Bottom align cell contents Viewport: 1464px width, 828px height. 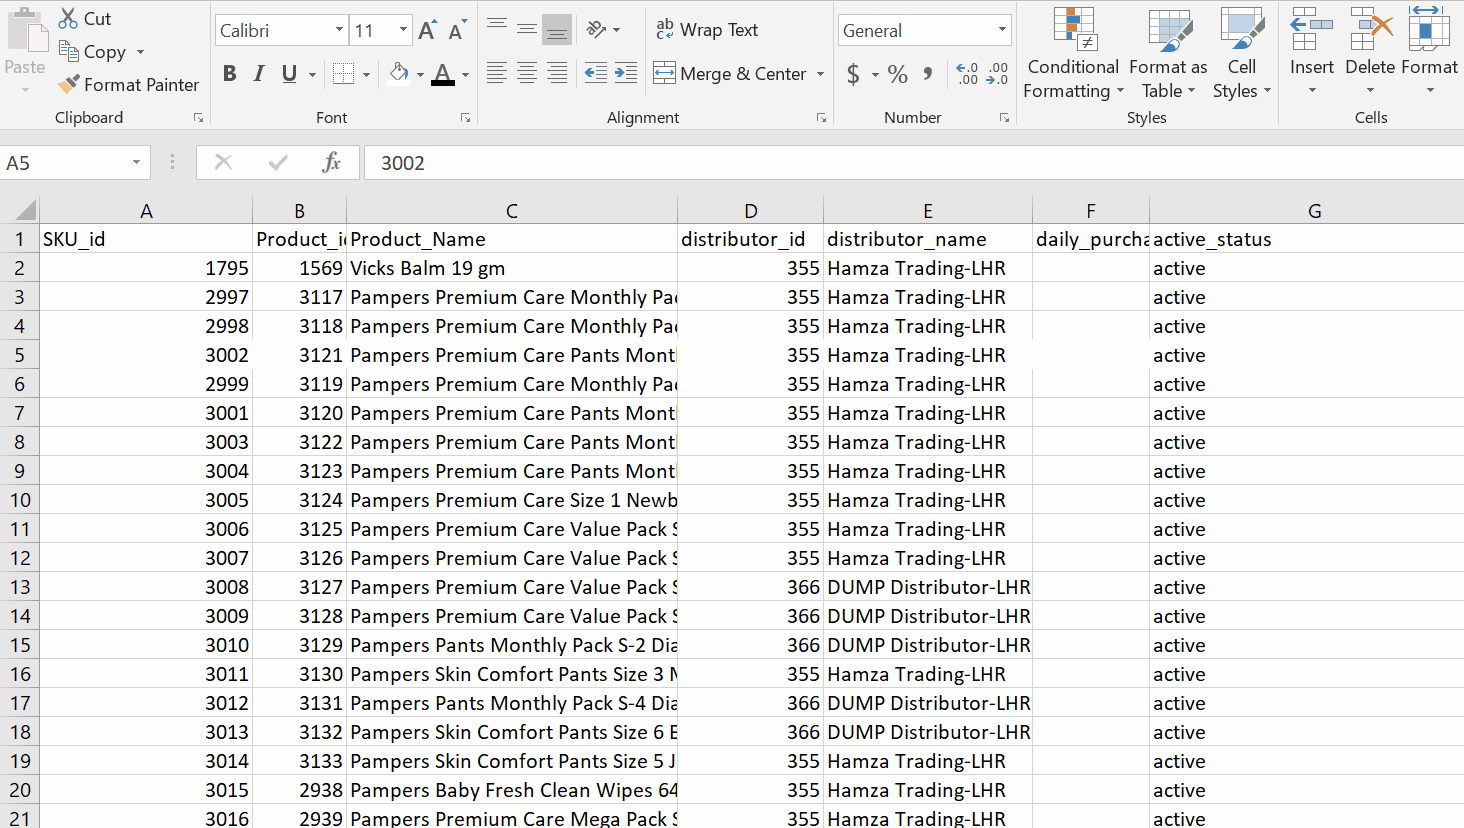coord(557,28)
